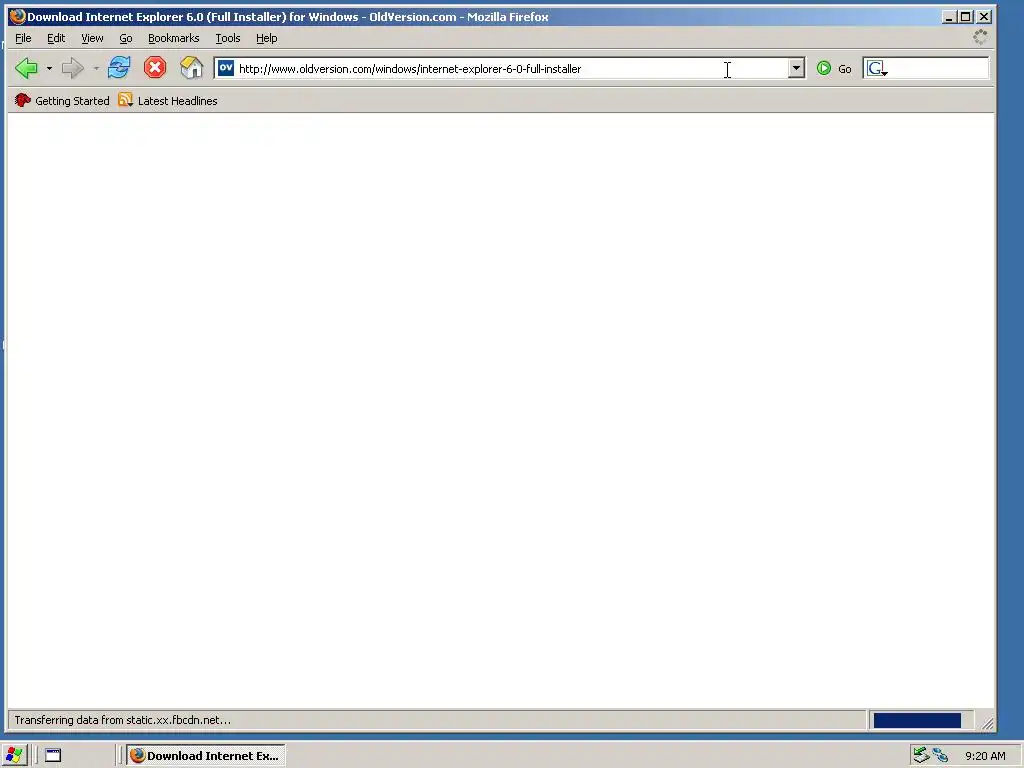
Task: Click in the Google search box
Action: click(938, 69)
